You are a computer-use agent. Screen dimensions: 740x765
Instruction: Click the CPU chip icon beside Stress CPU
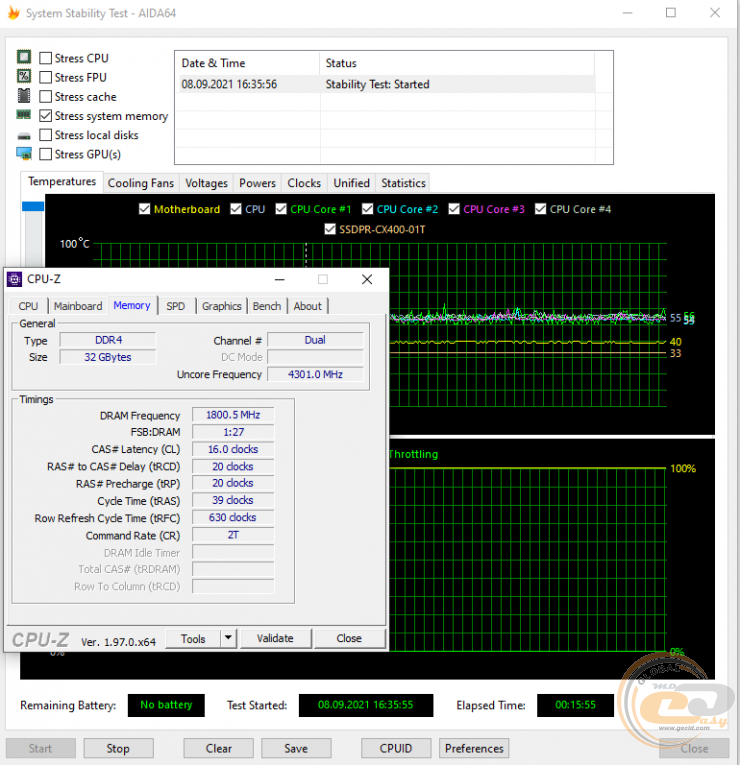[x=24, y=57]
